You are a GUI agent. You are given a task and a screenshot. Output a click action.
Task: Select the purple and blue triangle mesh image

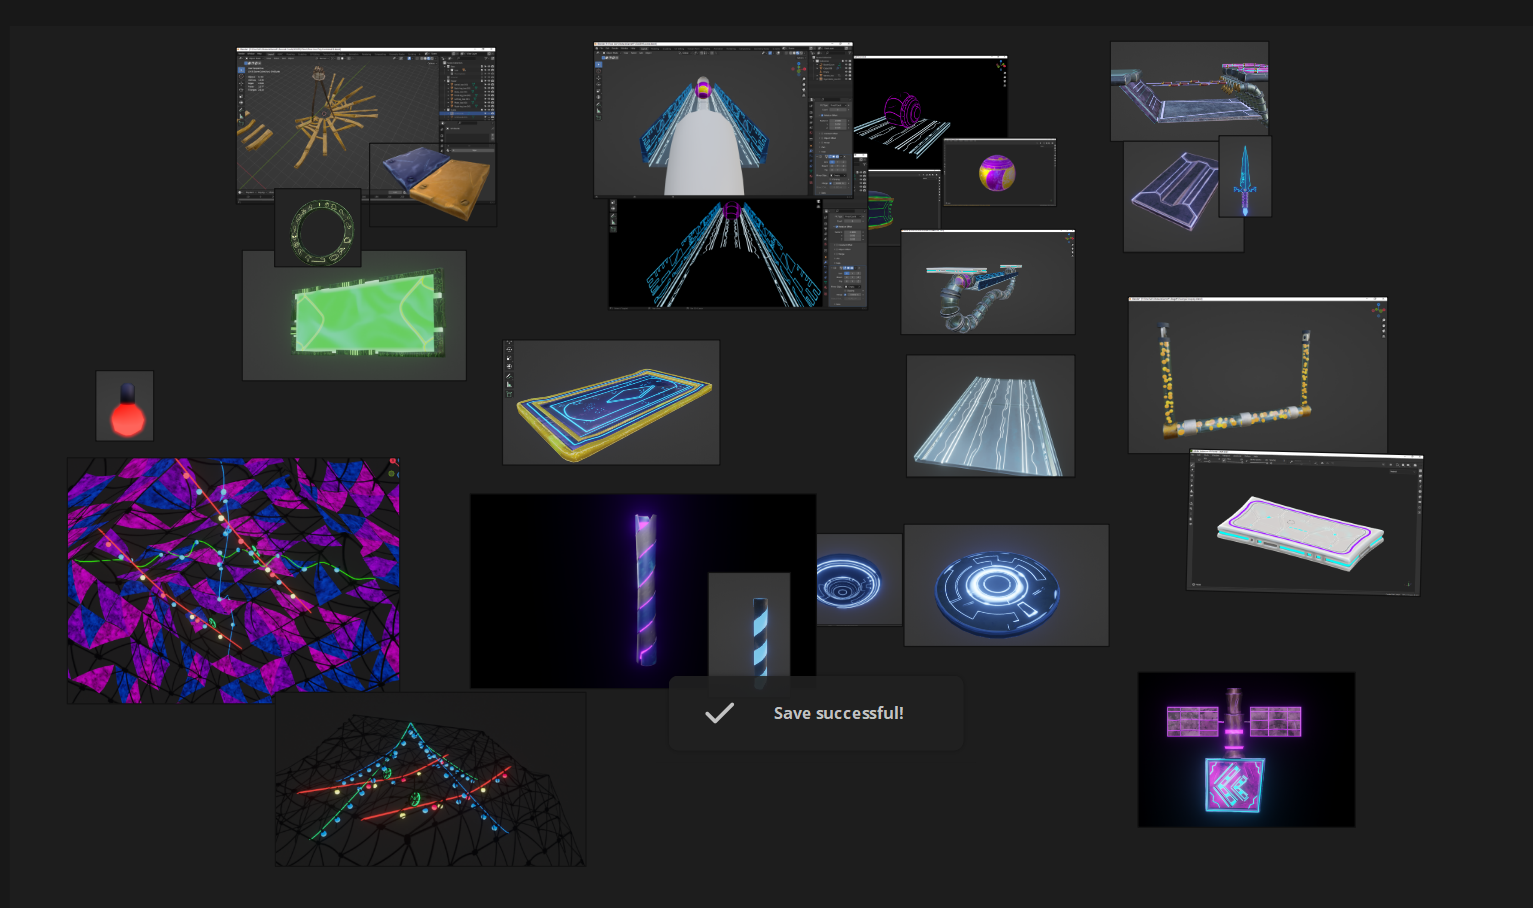233,580
